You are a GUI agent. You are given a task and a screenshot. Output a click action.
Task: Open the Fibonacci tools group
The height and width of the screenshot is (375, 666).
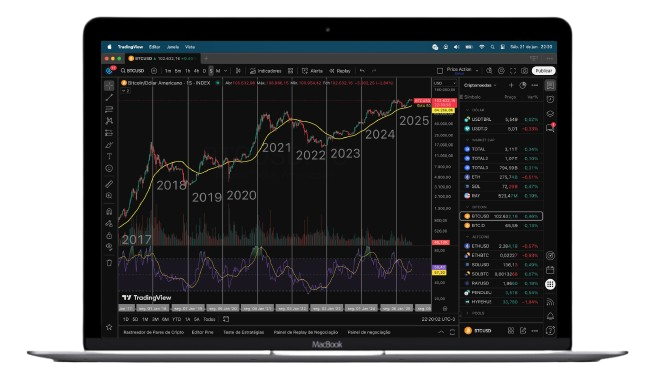109,109
